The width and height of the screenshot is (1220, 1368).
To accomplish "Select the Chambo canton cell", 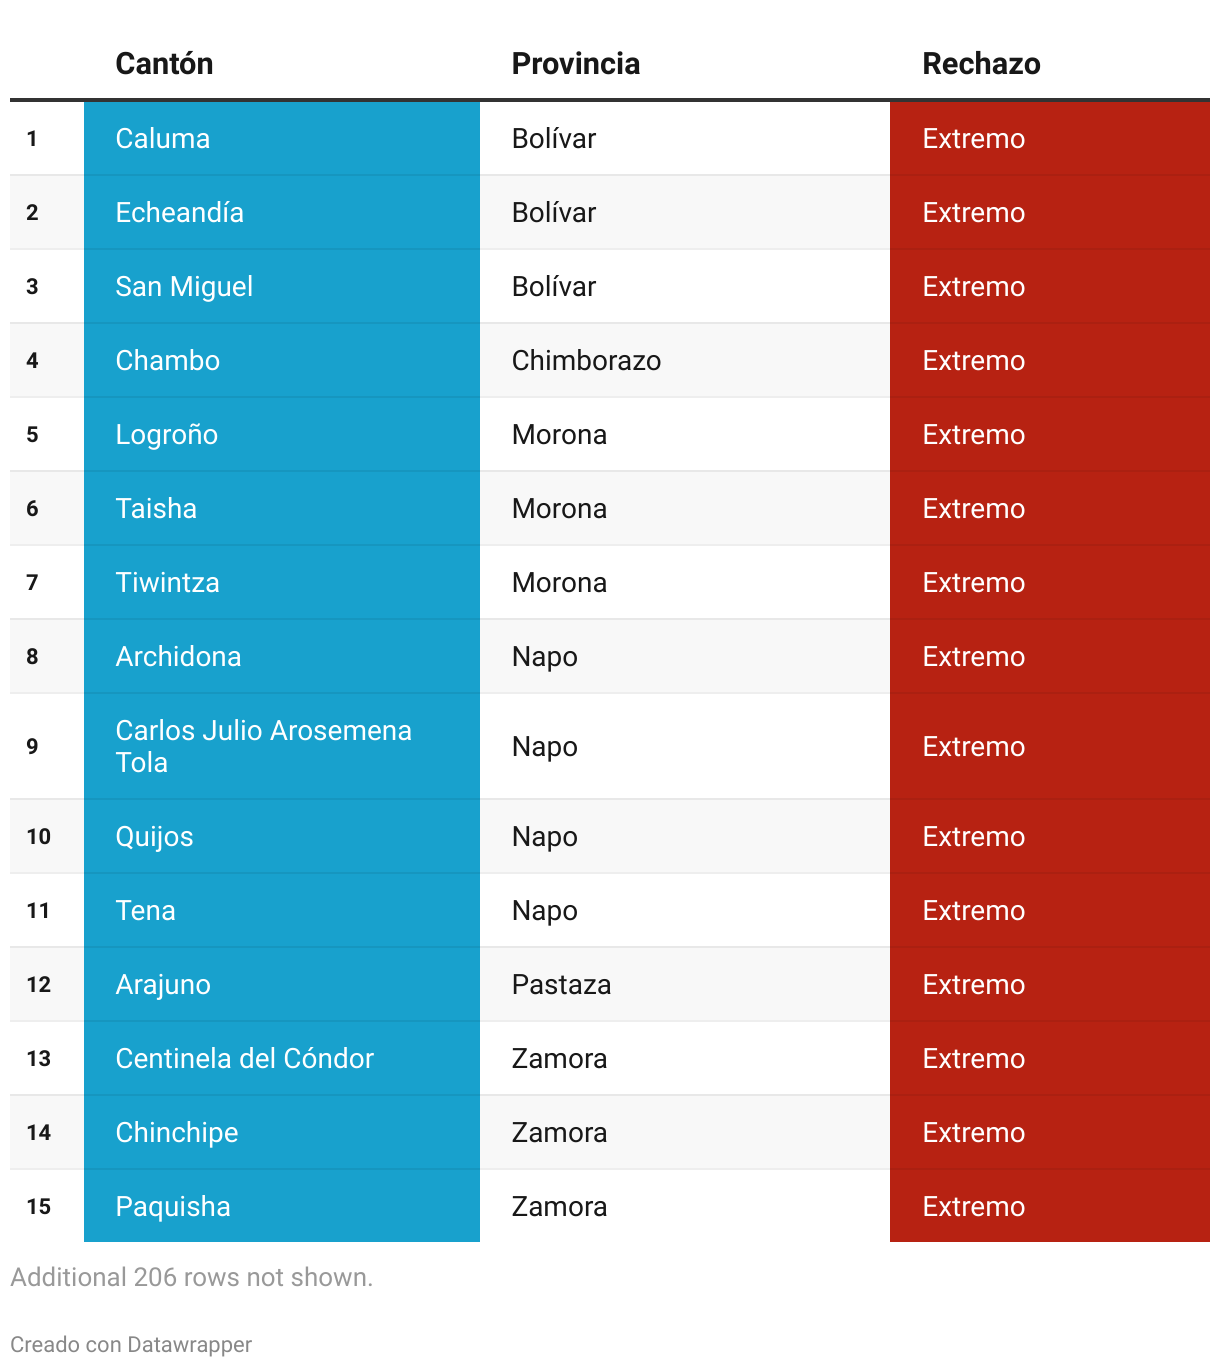I will click(282, 360).
